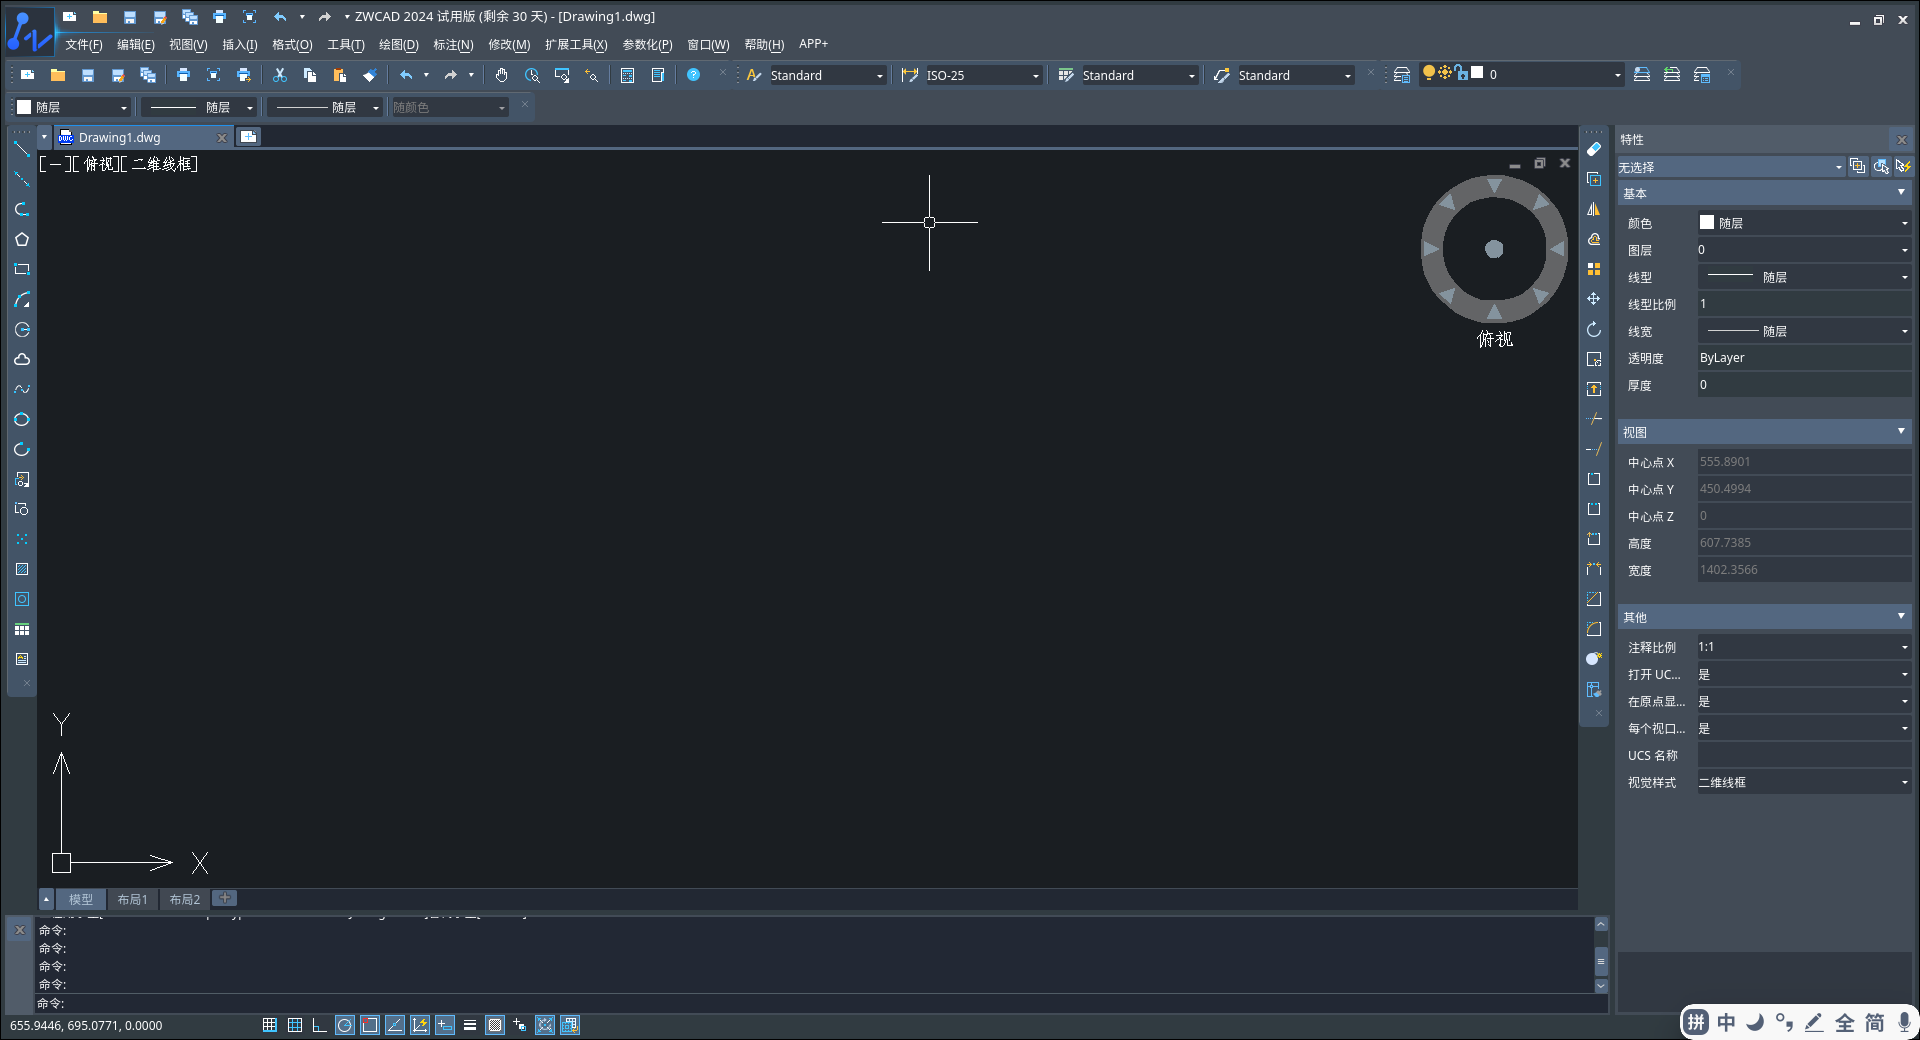Collapse the 其他 section in Properties
1920x1040 pixels.
pyautogui.click(x=1901, y=616)
